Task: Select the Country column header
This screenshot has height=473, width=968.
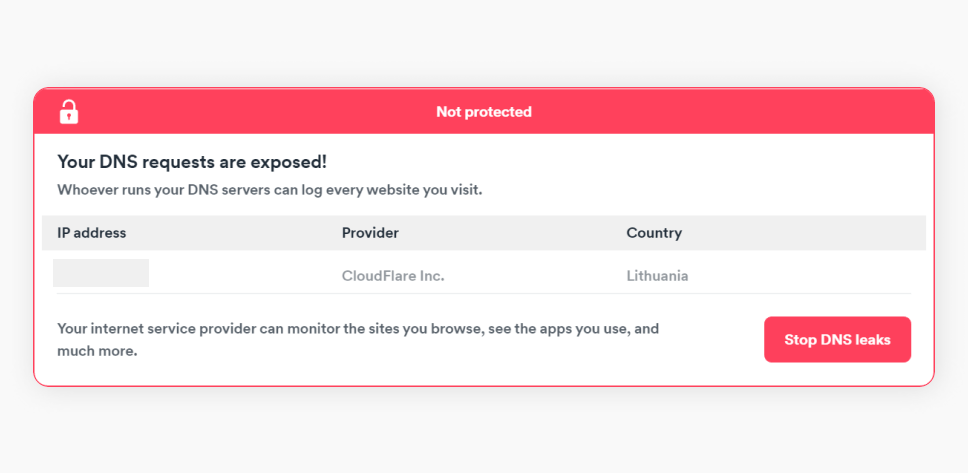Action: pos(654,233)
